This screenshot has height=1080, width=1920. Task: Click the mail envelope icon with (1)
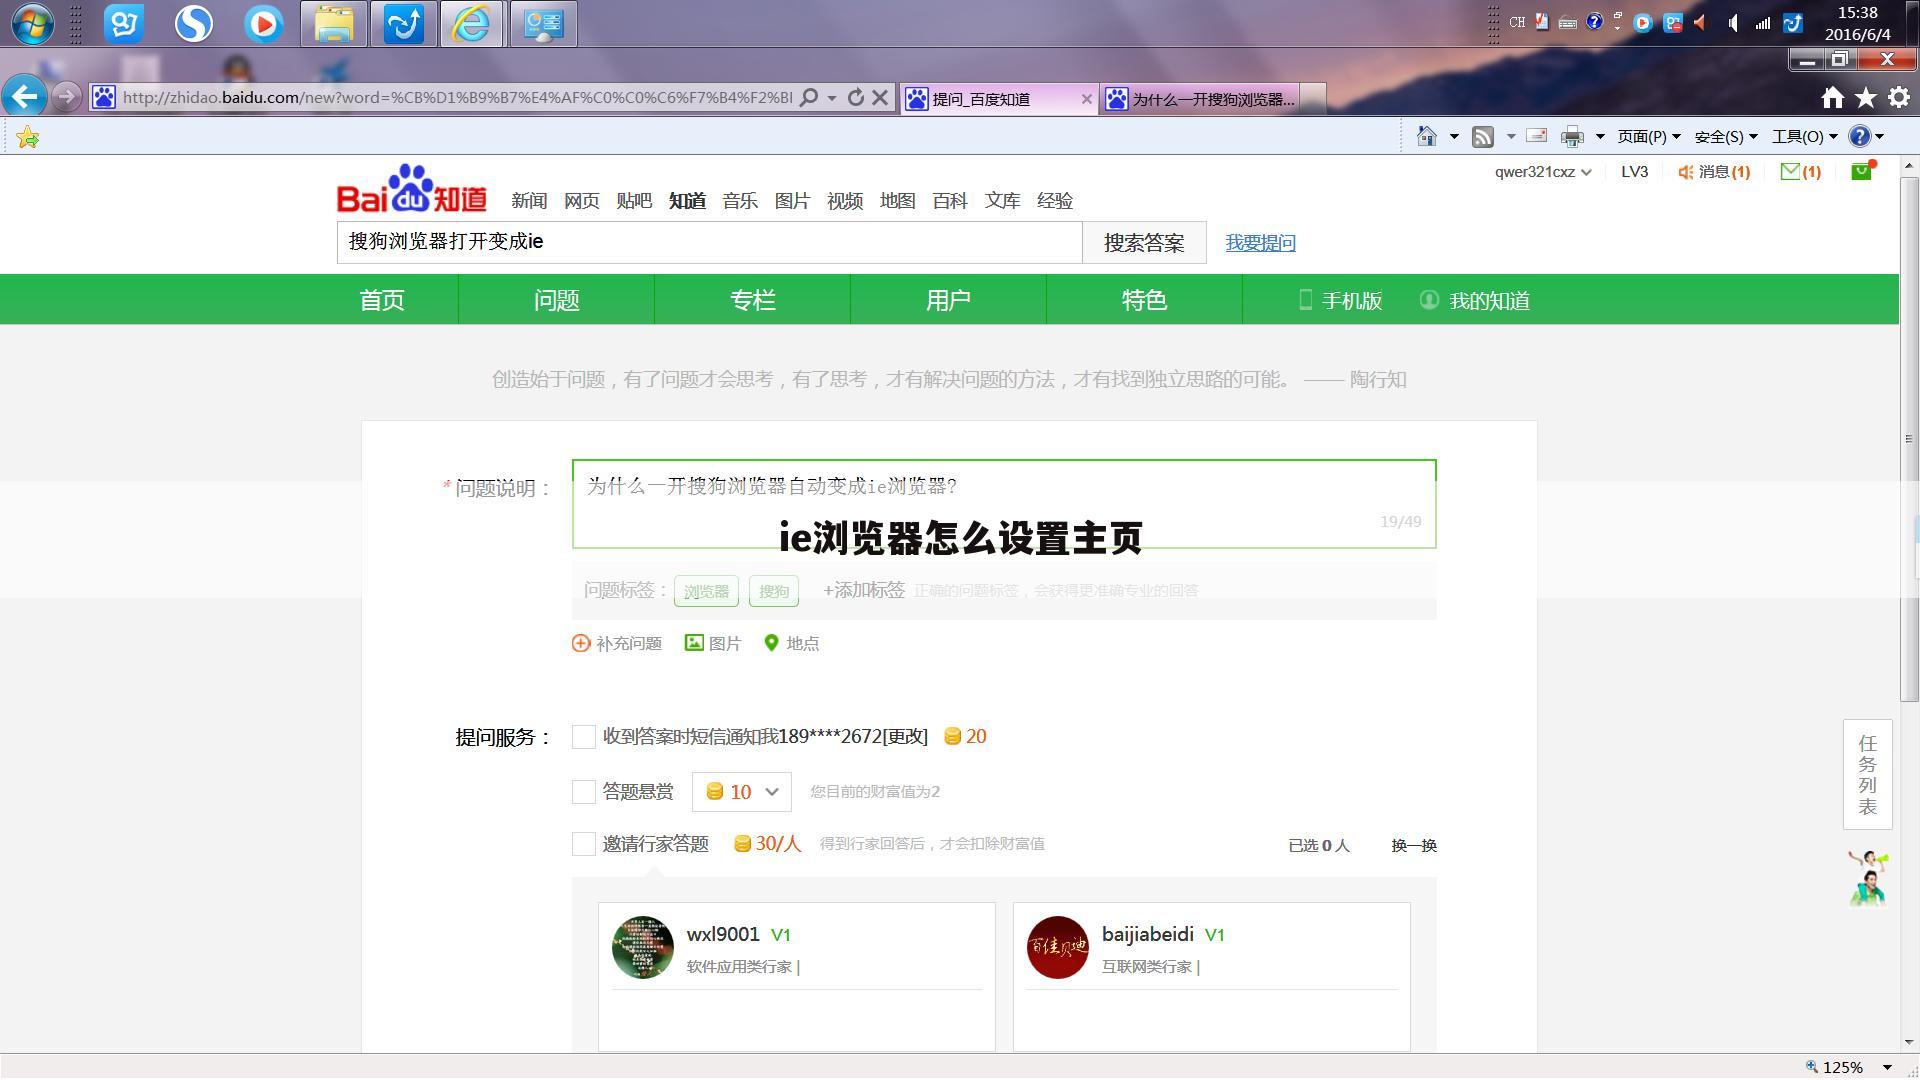1793,171
